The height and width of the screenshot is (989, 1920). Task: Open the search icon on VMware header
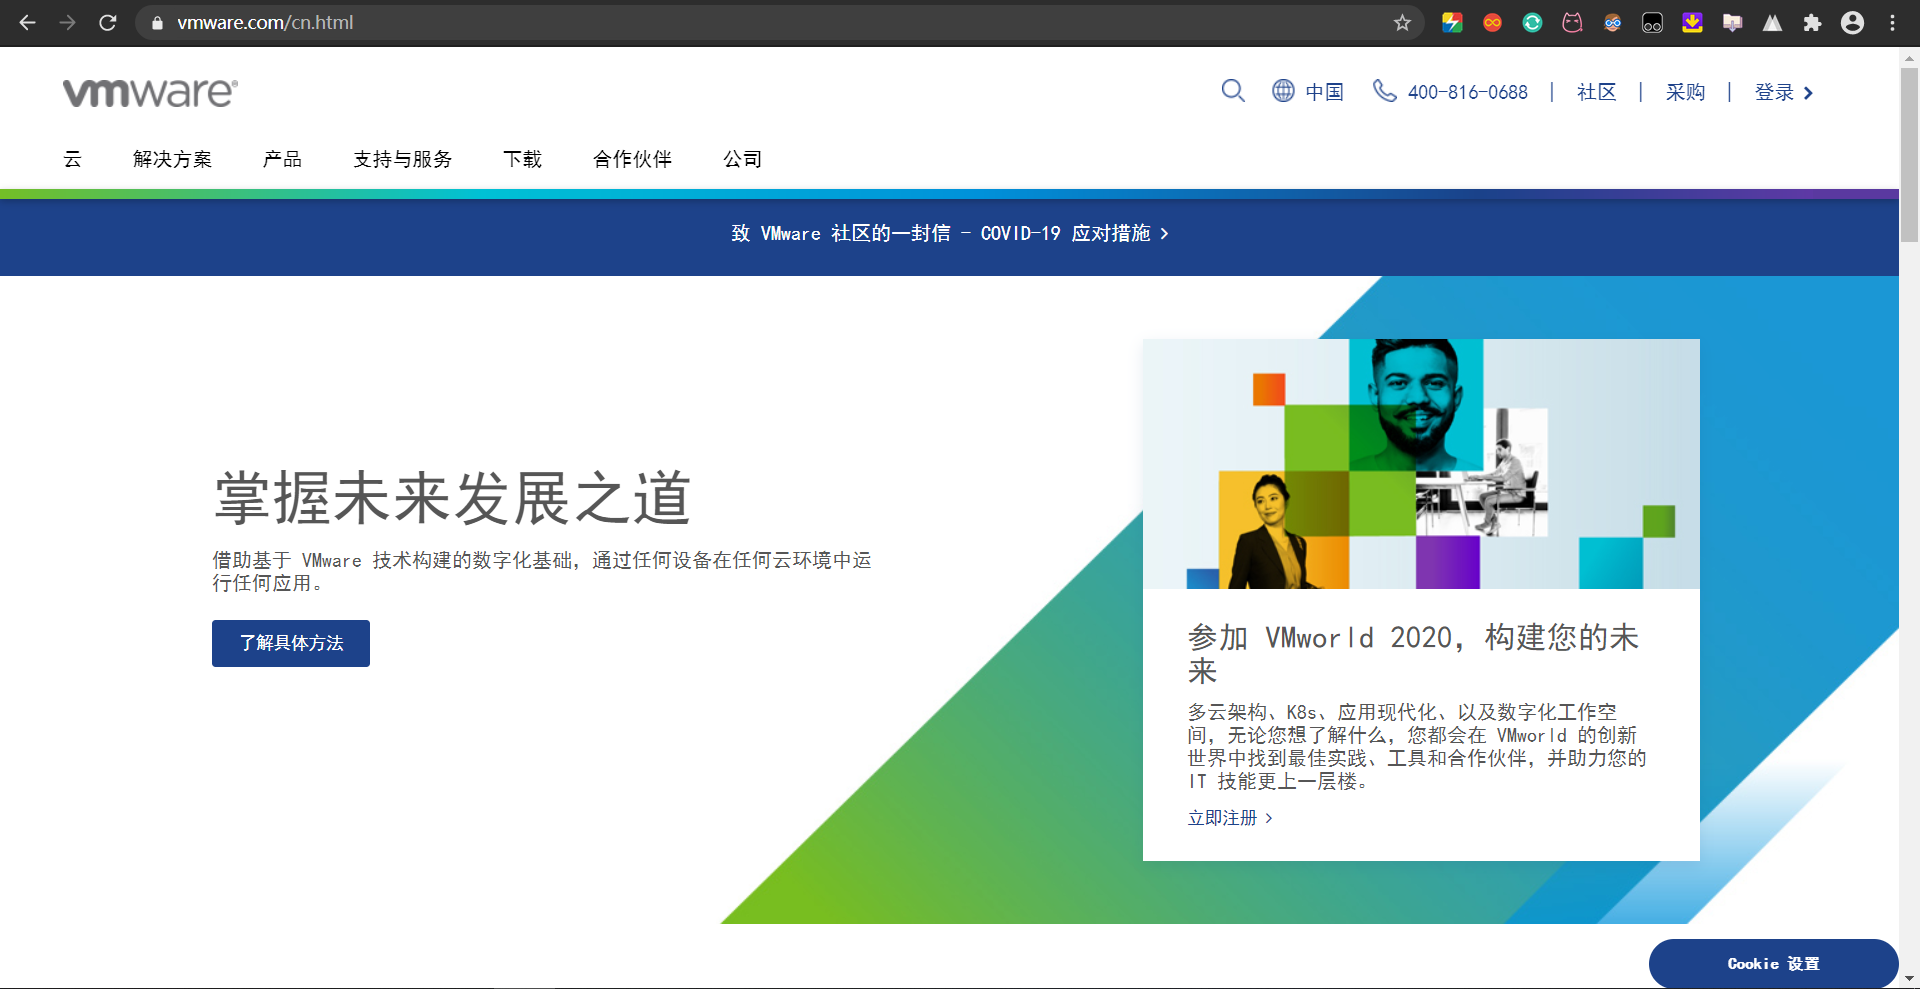click(1233, 91)
